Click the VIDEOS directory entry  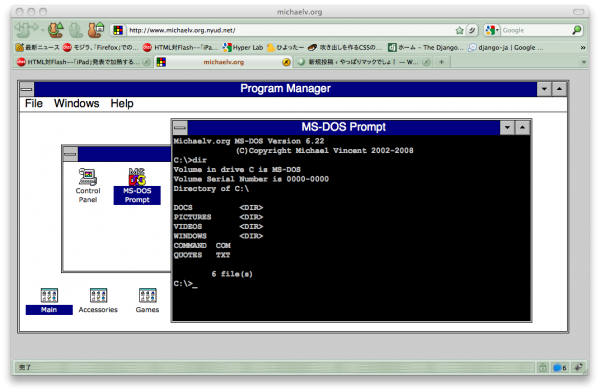pyautogui.click(x=218, y=227)
